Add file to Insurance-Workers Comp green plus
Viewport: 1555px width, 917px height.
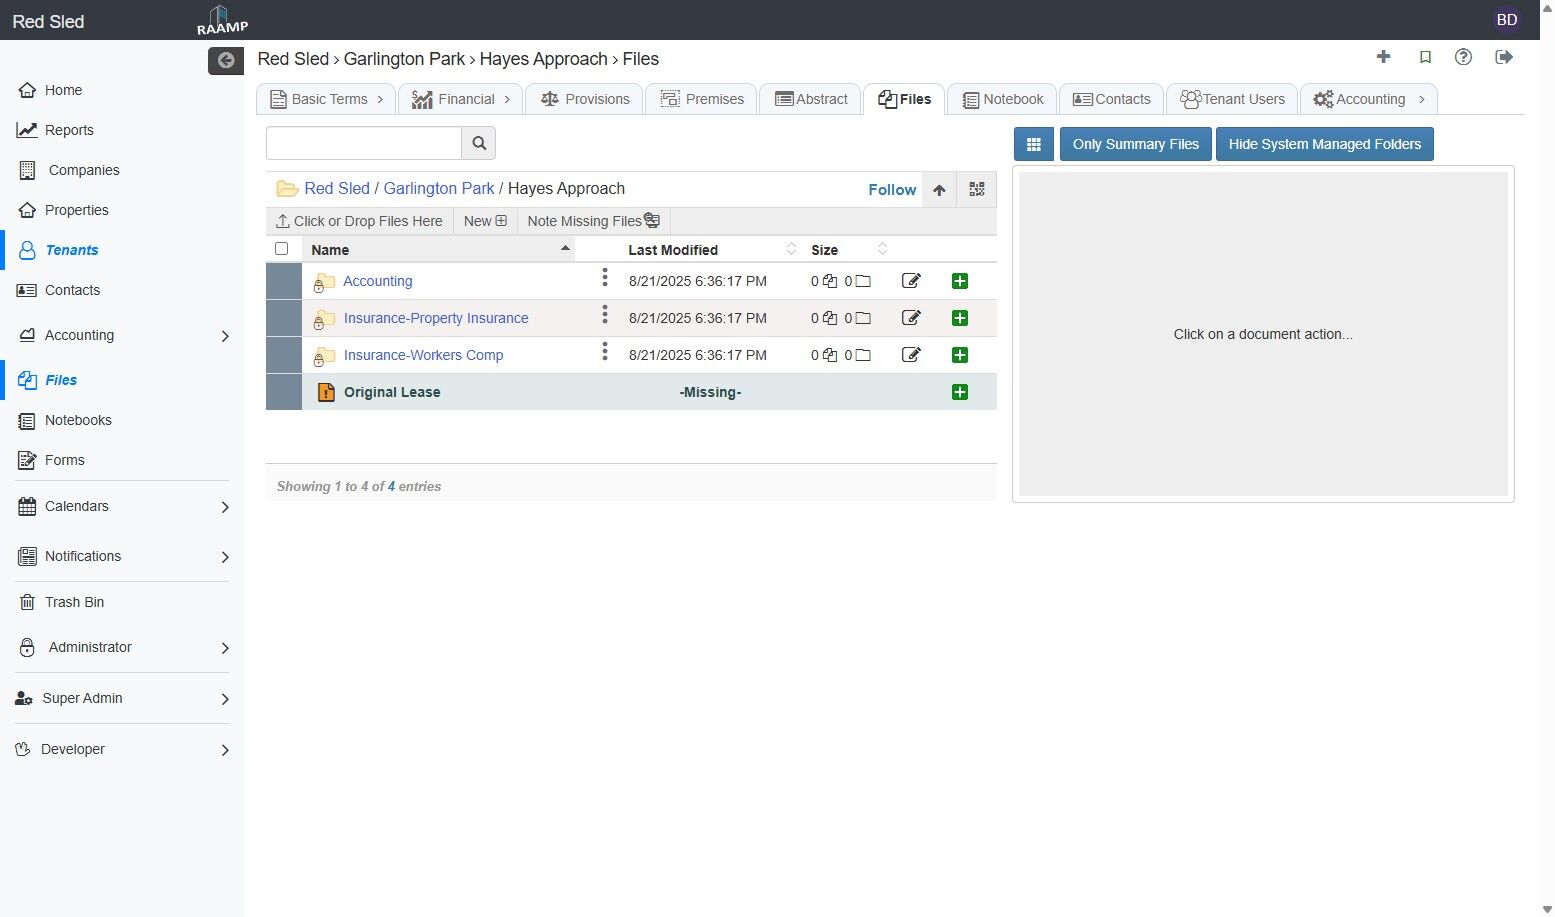960,355
